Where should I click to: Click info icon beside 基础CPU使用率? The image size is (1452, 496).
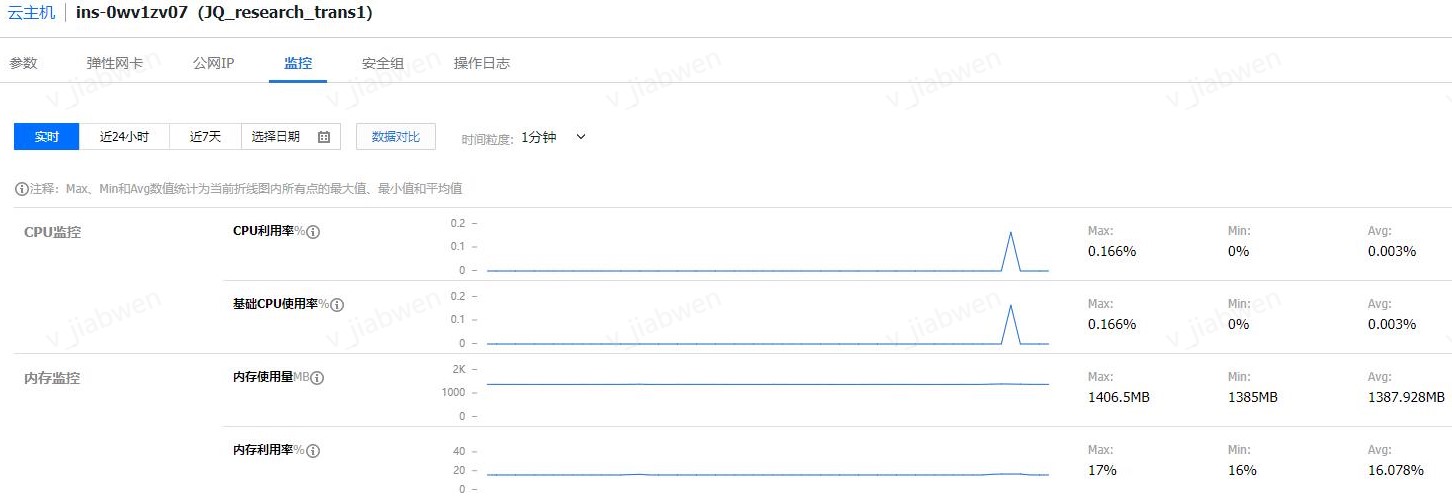pyautogui.click(x=337, y=305)
